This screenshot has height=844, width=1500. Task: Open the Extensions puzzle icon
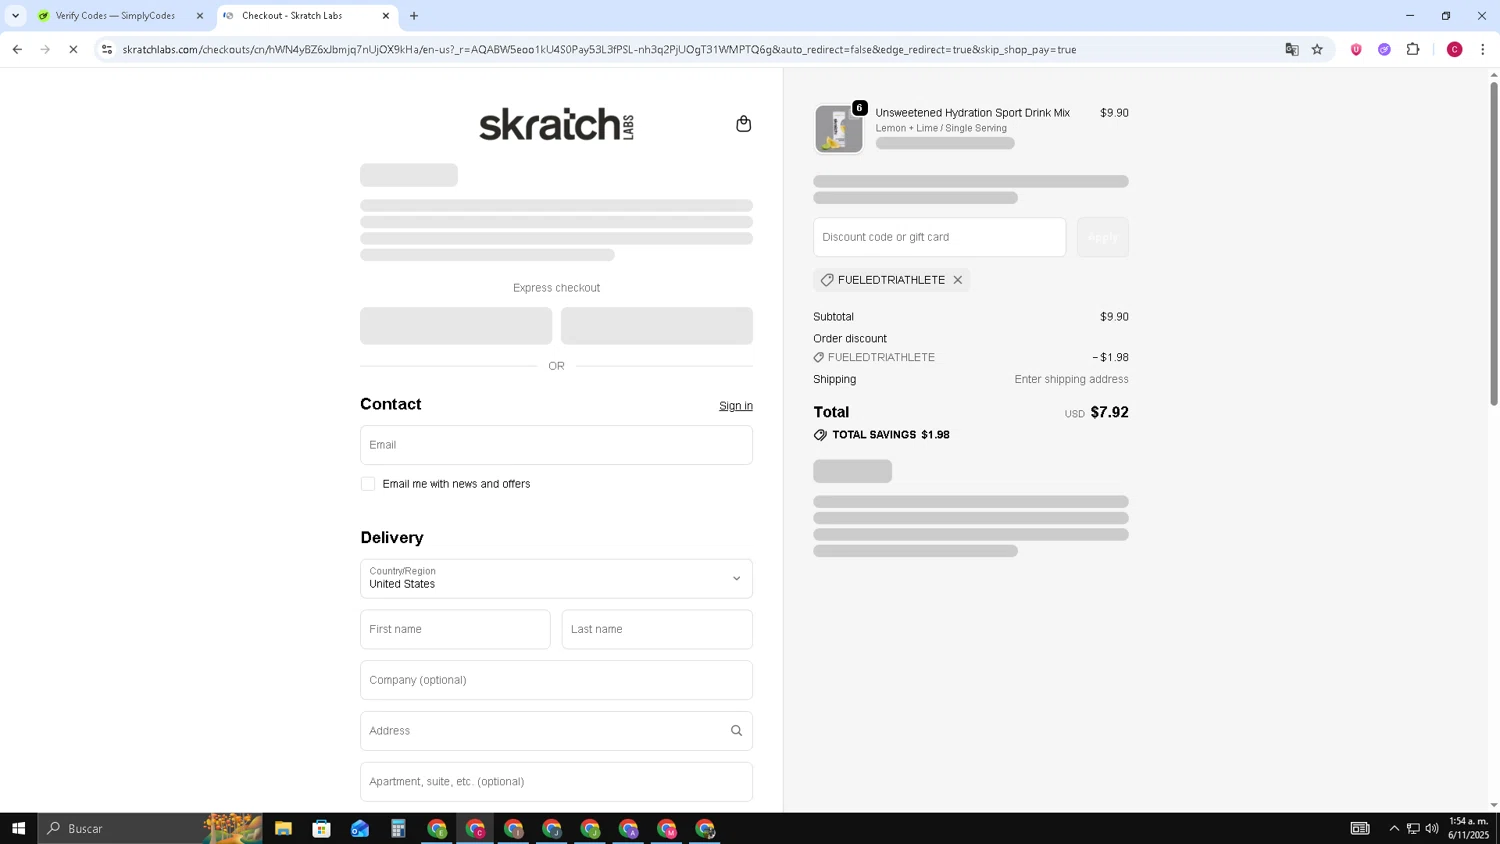pos(1413,49)
